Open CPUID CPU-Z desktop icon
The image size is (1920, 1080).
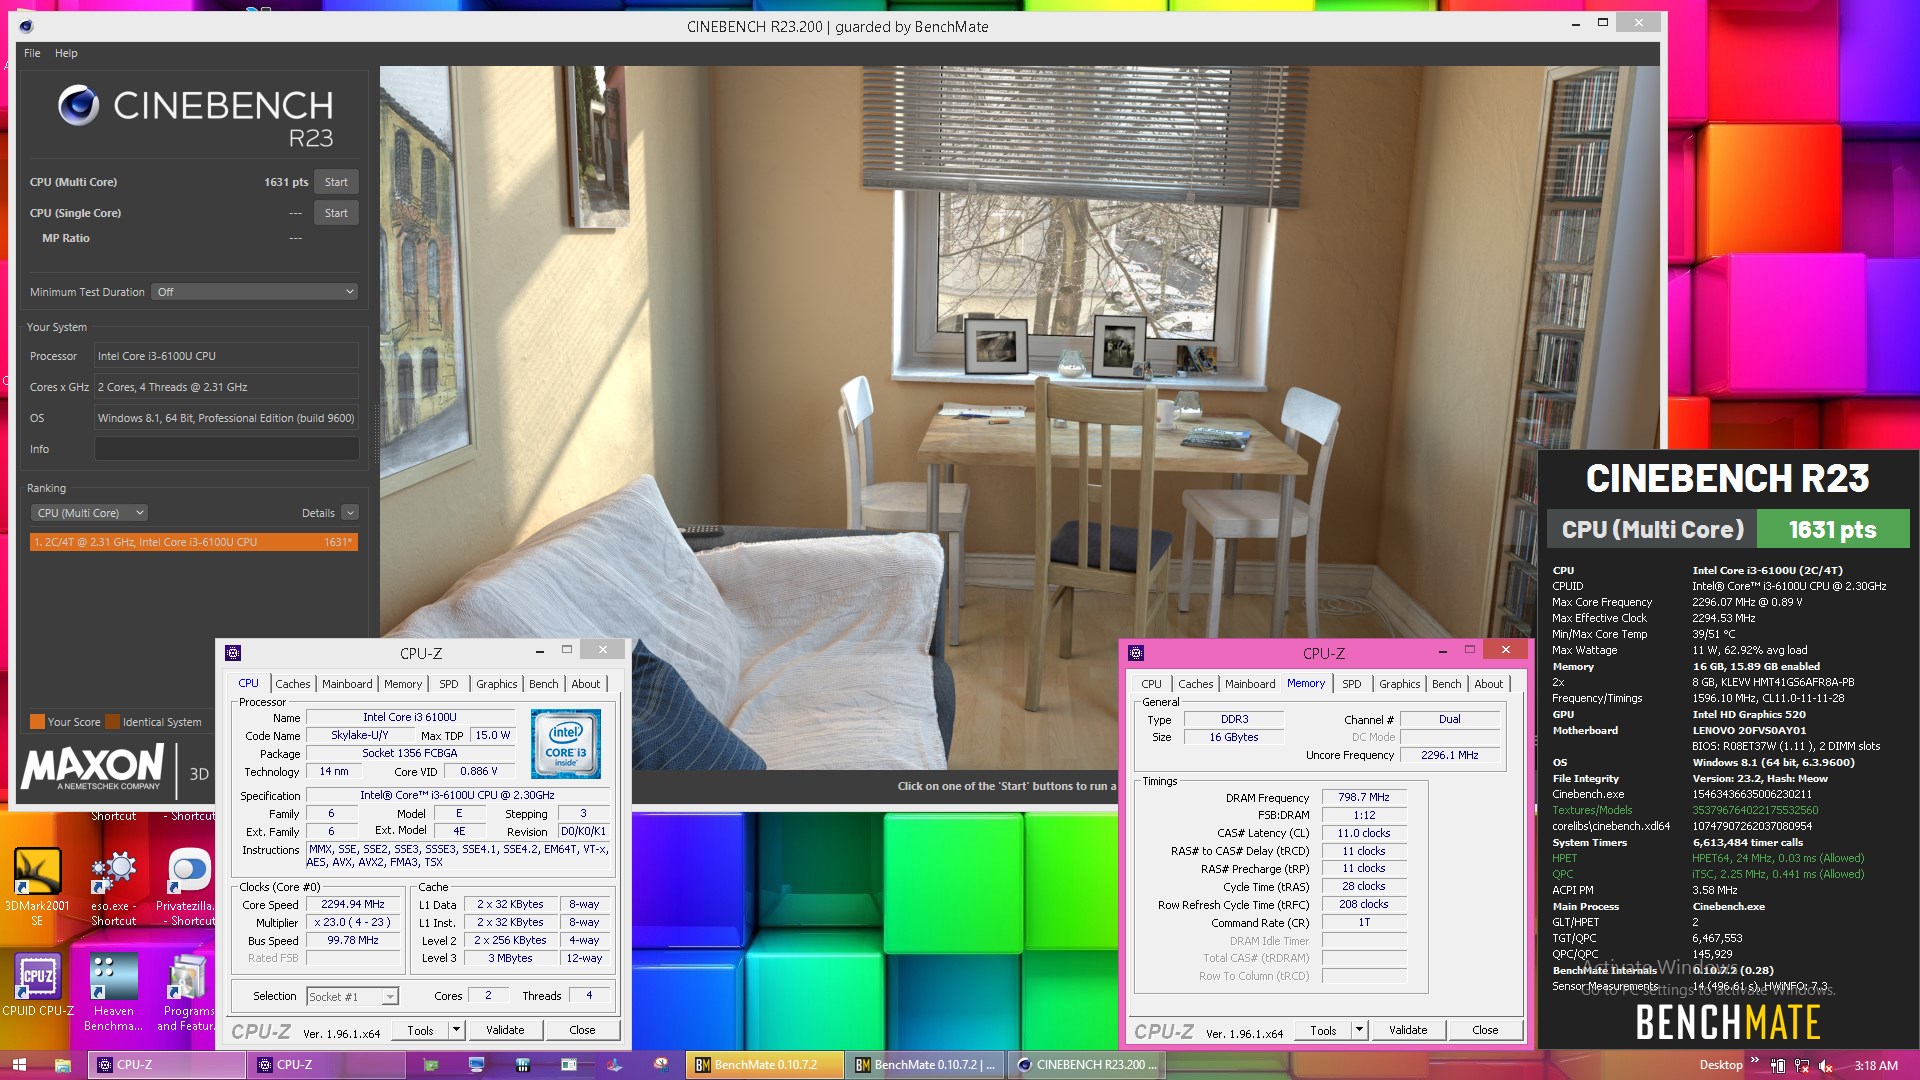[x=38, y=985]
